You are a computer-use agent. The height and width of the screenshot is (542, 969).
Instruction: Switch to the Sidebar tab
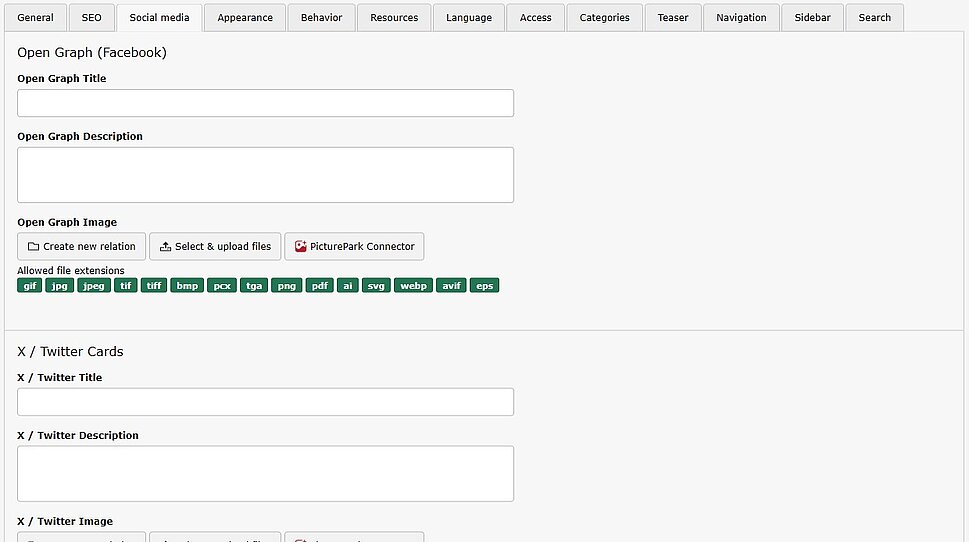812,18
